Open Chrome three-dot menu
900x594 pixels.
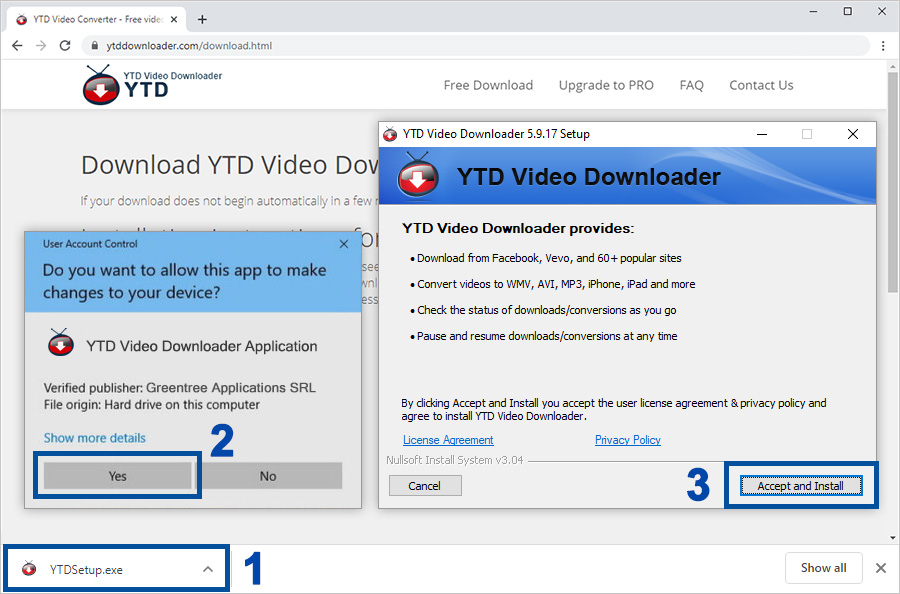[883, 46]
